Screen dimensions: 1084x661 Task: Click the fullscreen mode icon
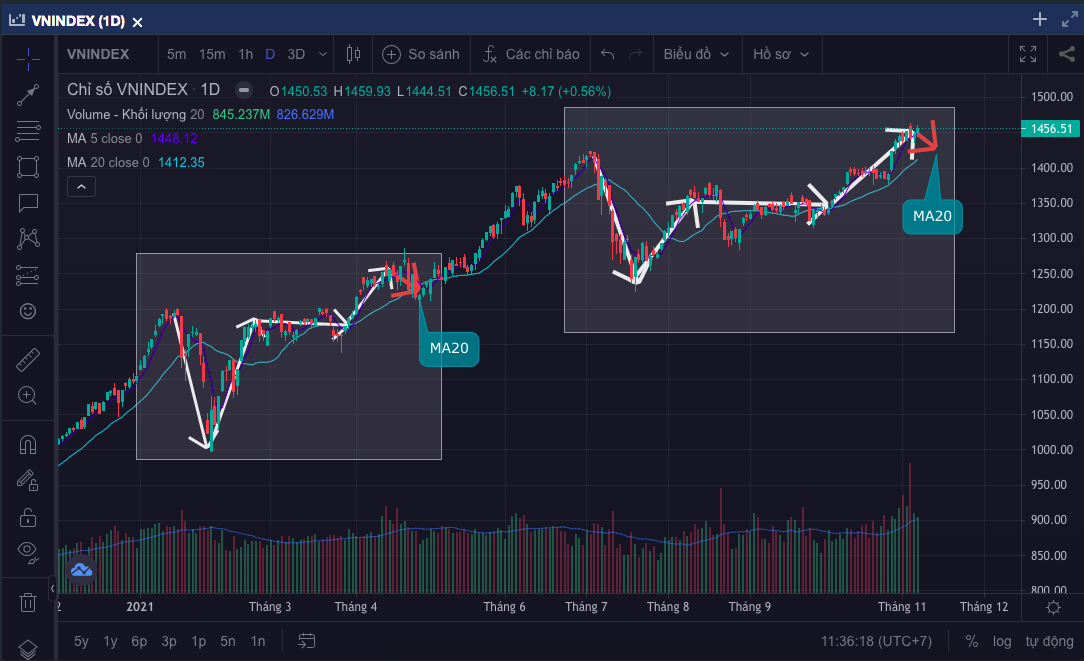[1028, 54]
